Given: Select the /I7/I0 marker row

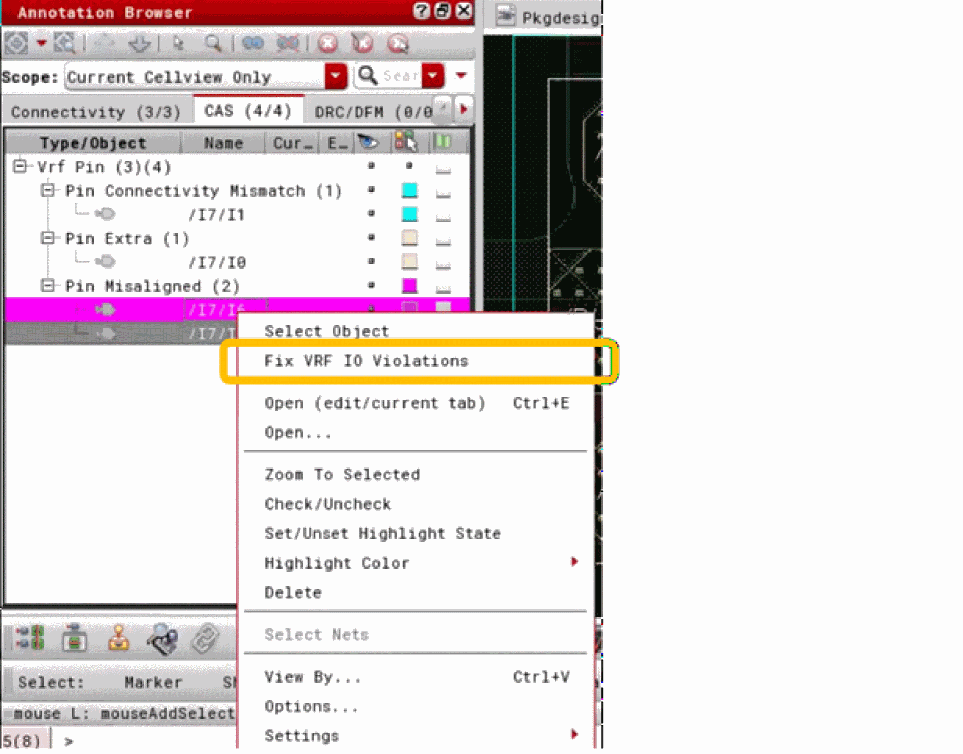Looking at the screenshot, I should [238, 262].
